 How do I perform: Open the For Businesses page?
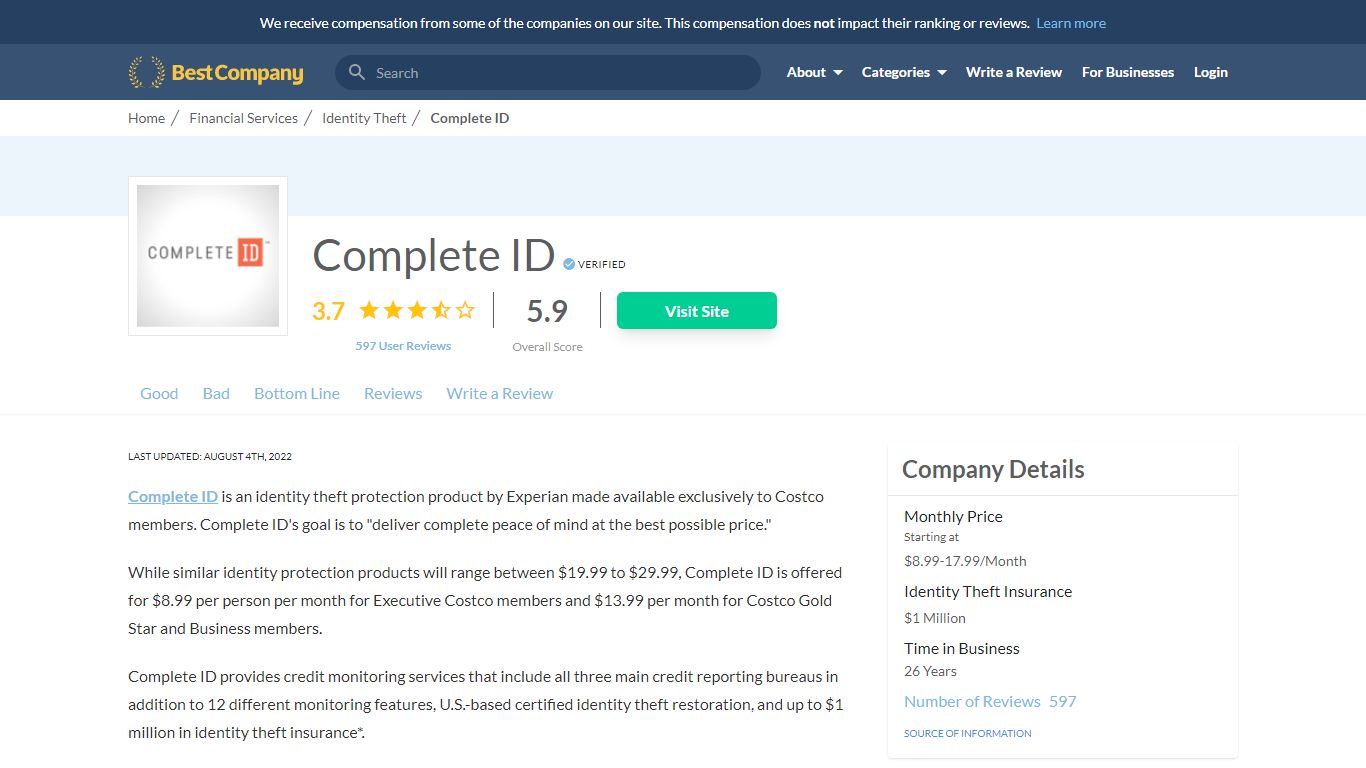coord(1128,72)
